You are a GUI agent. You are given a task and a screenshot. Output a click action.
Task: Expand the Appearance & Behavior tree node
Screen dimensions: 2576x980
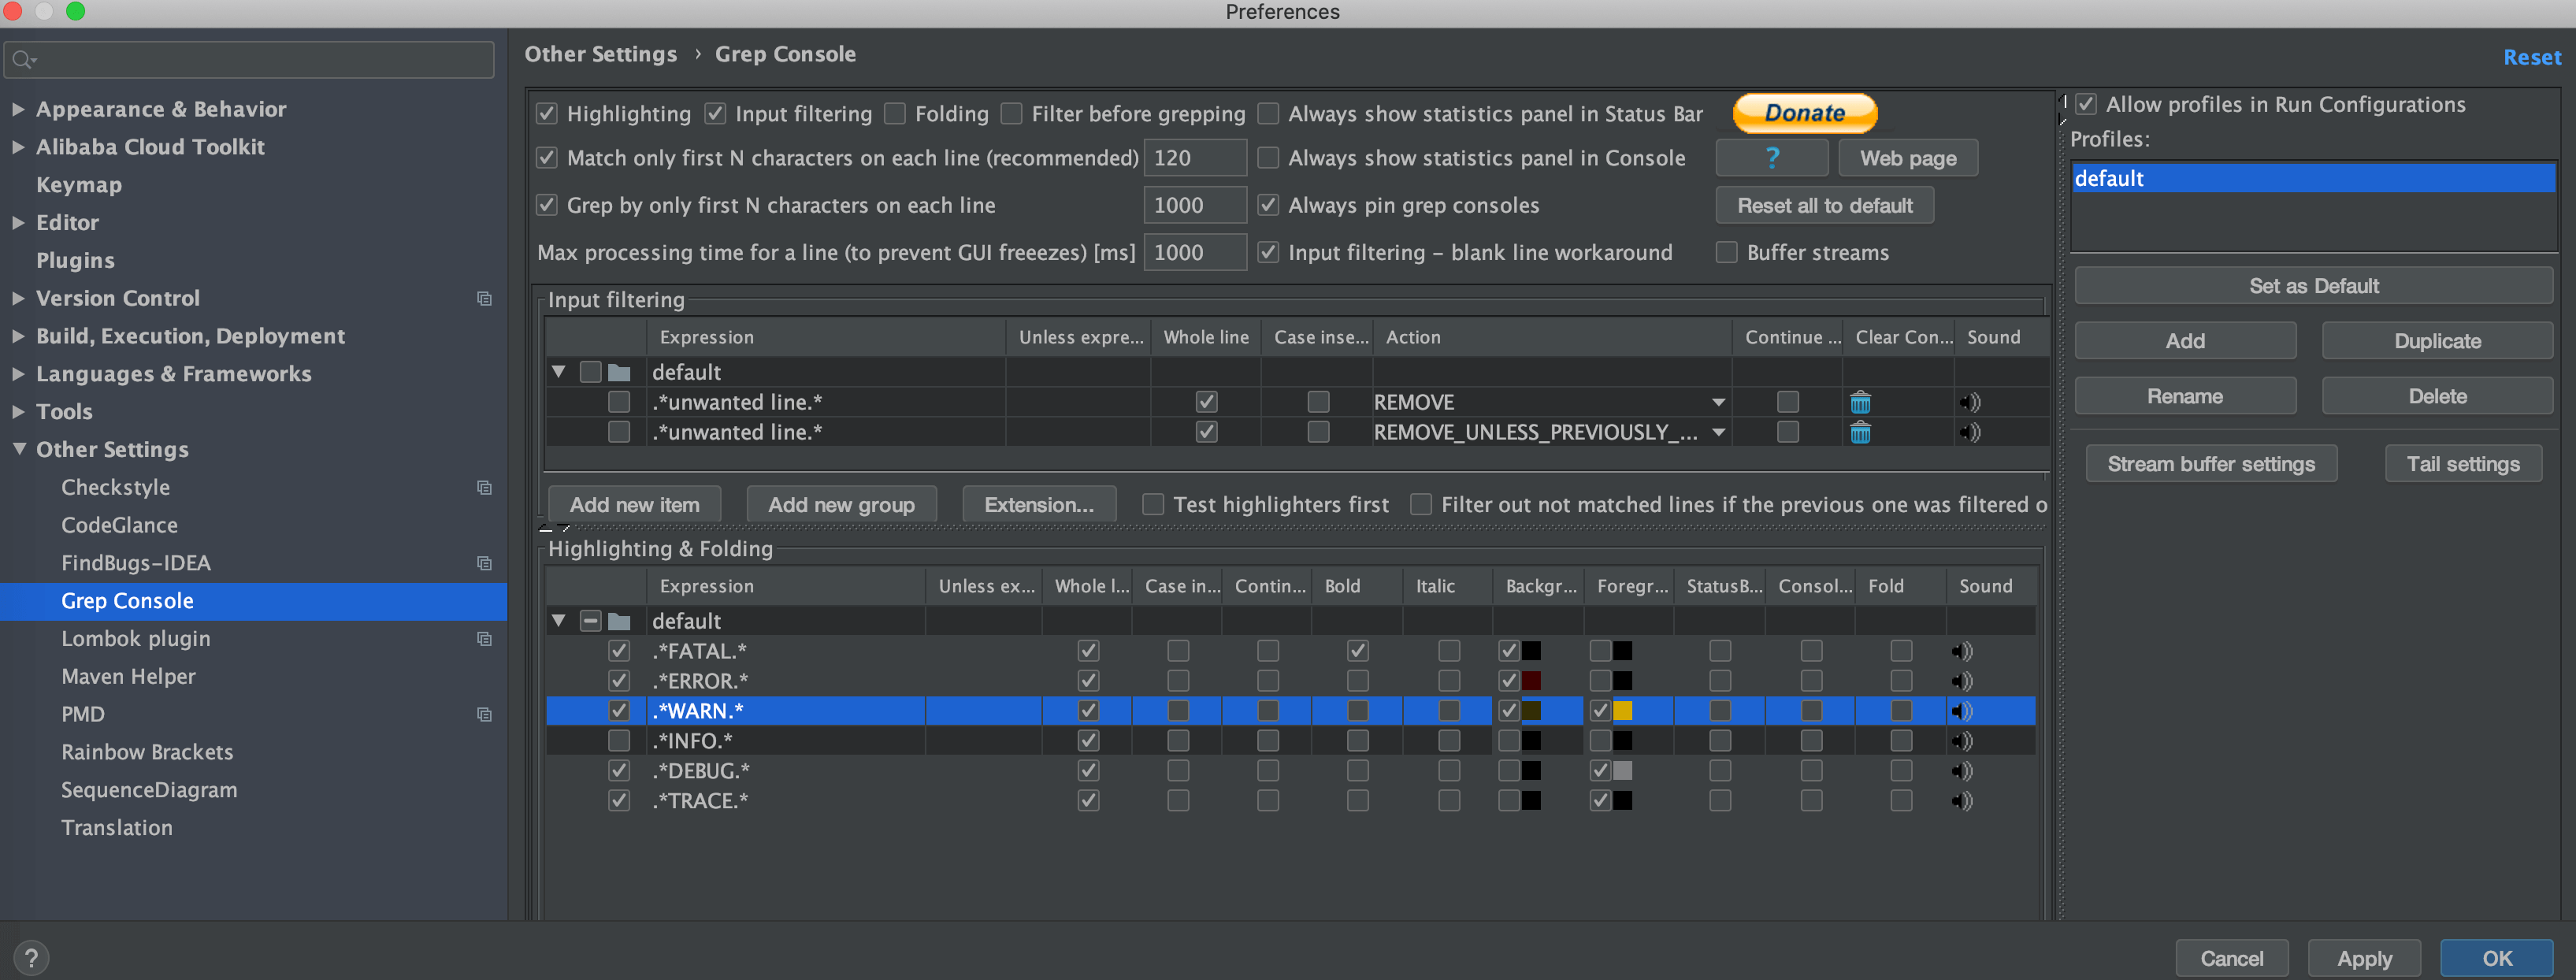pyautogui.click(x=17, y=108)
